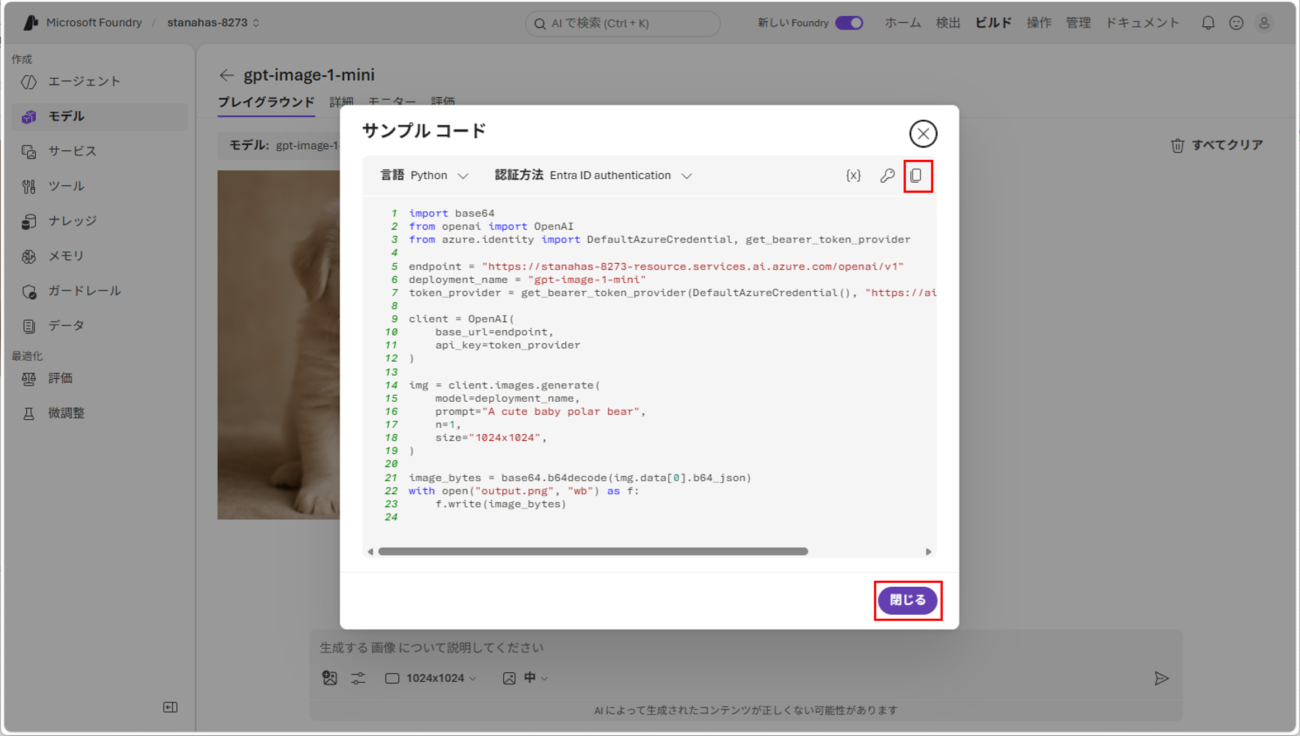The height and width of the screenshot is (736, 1300).
Task: Open メモリ in the sidebar
Action: pyautogui.click(x=100, y=256)
